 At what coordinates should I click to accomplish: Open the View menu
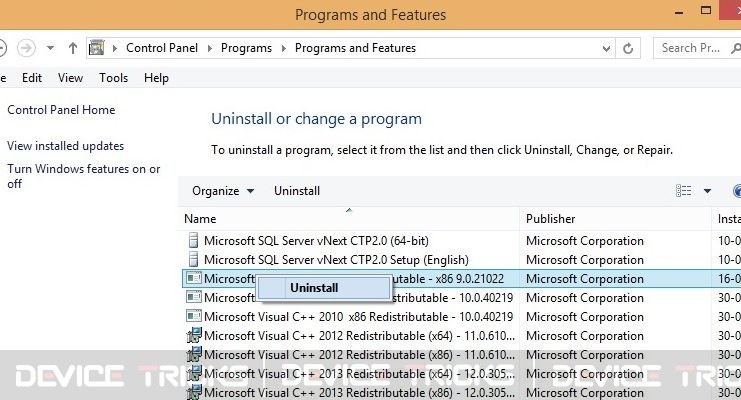coord(70,78)
